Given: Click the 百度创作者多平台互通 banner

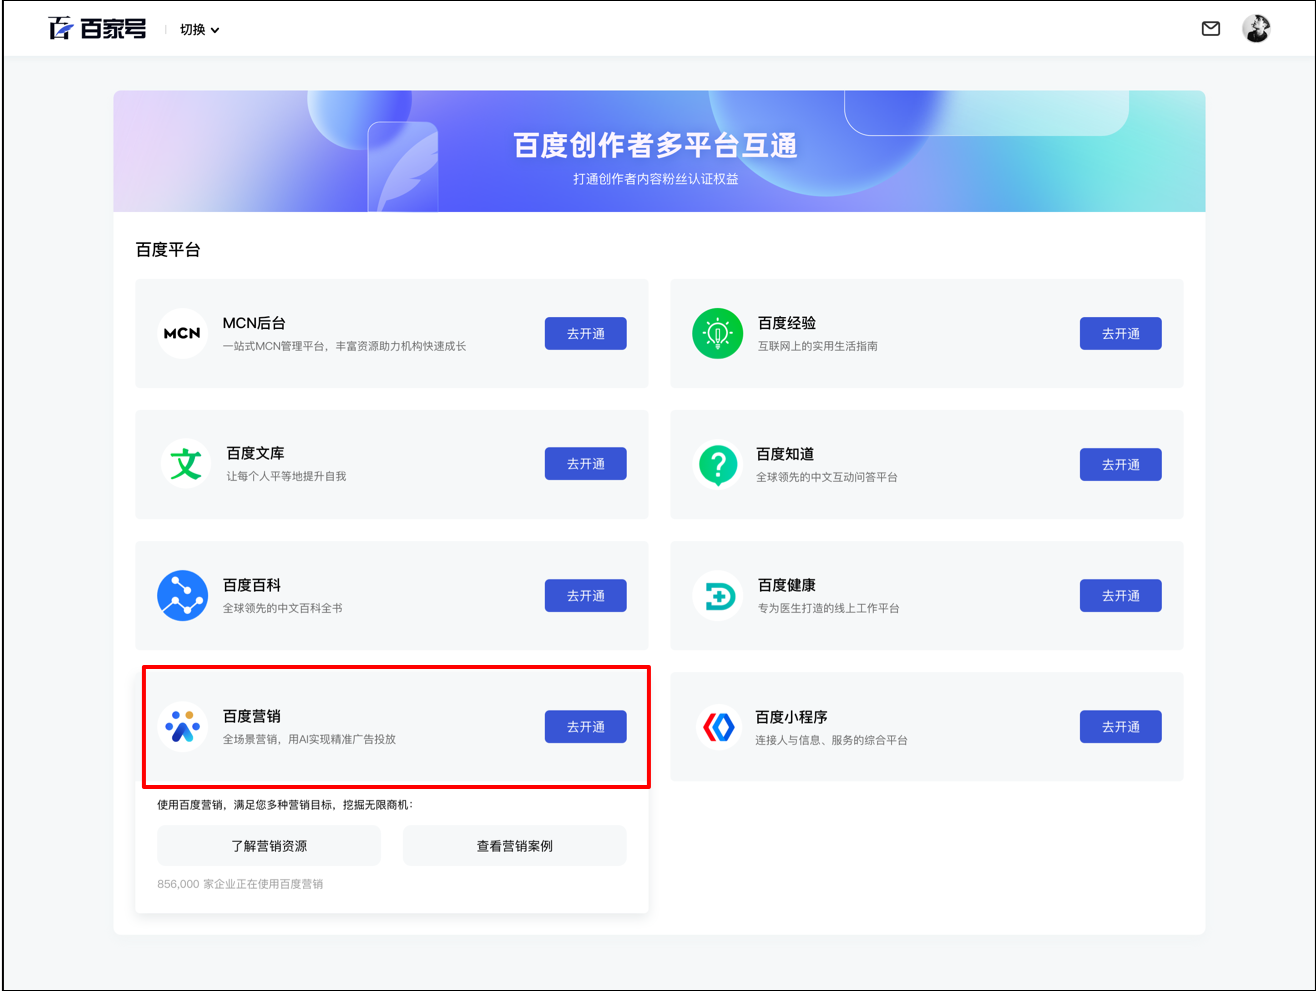Looking at the screenshot, I should [659, 151].
